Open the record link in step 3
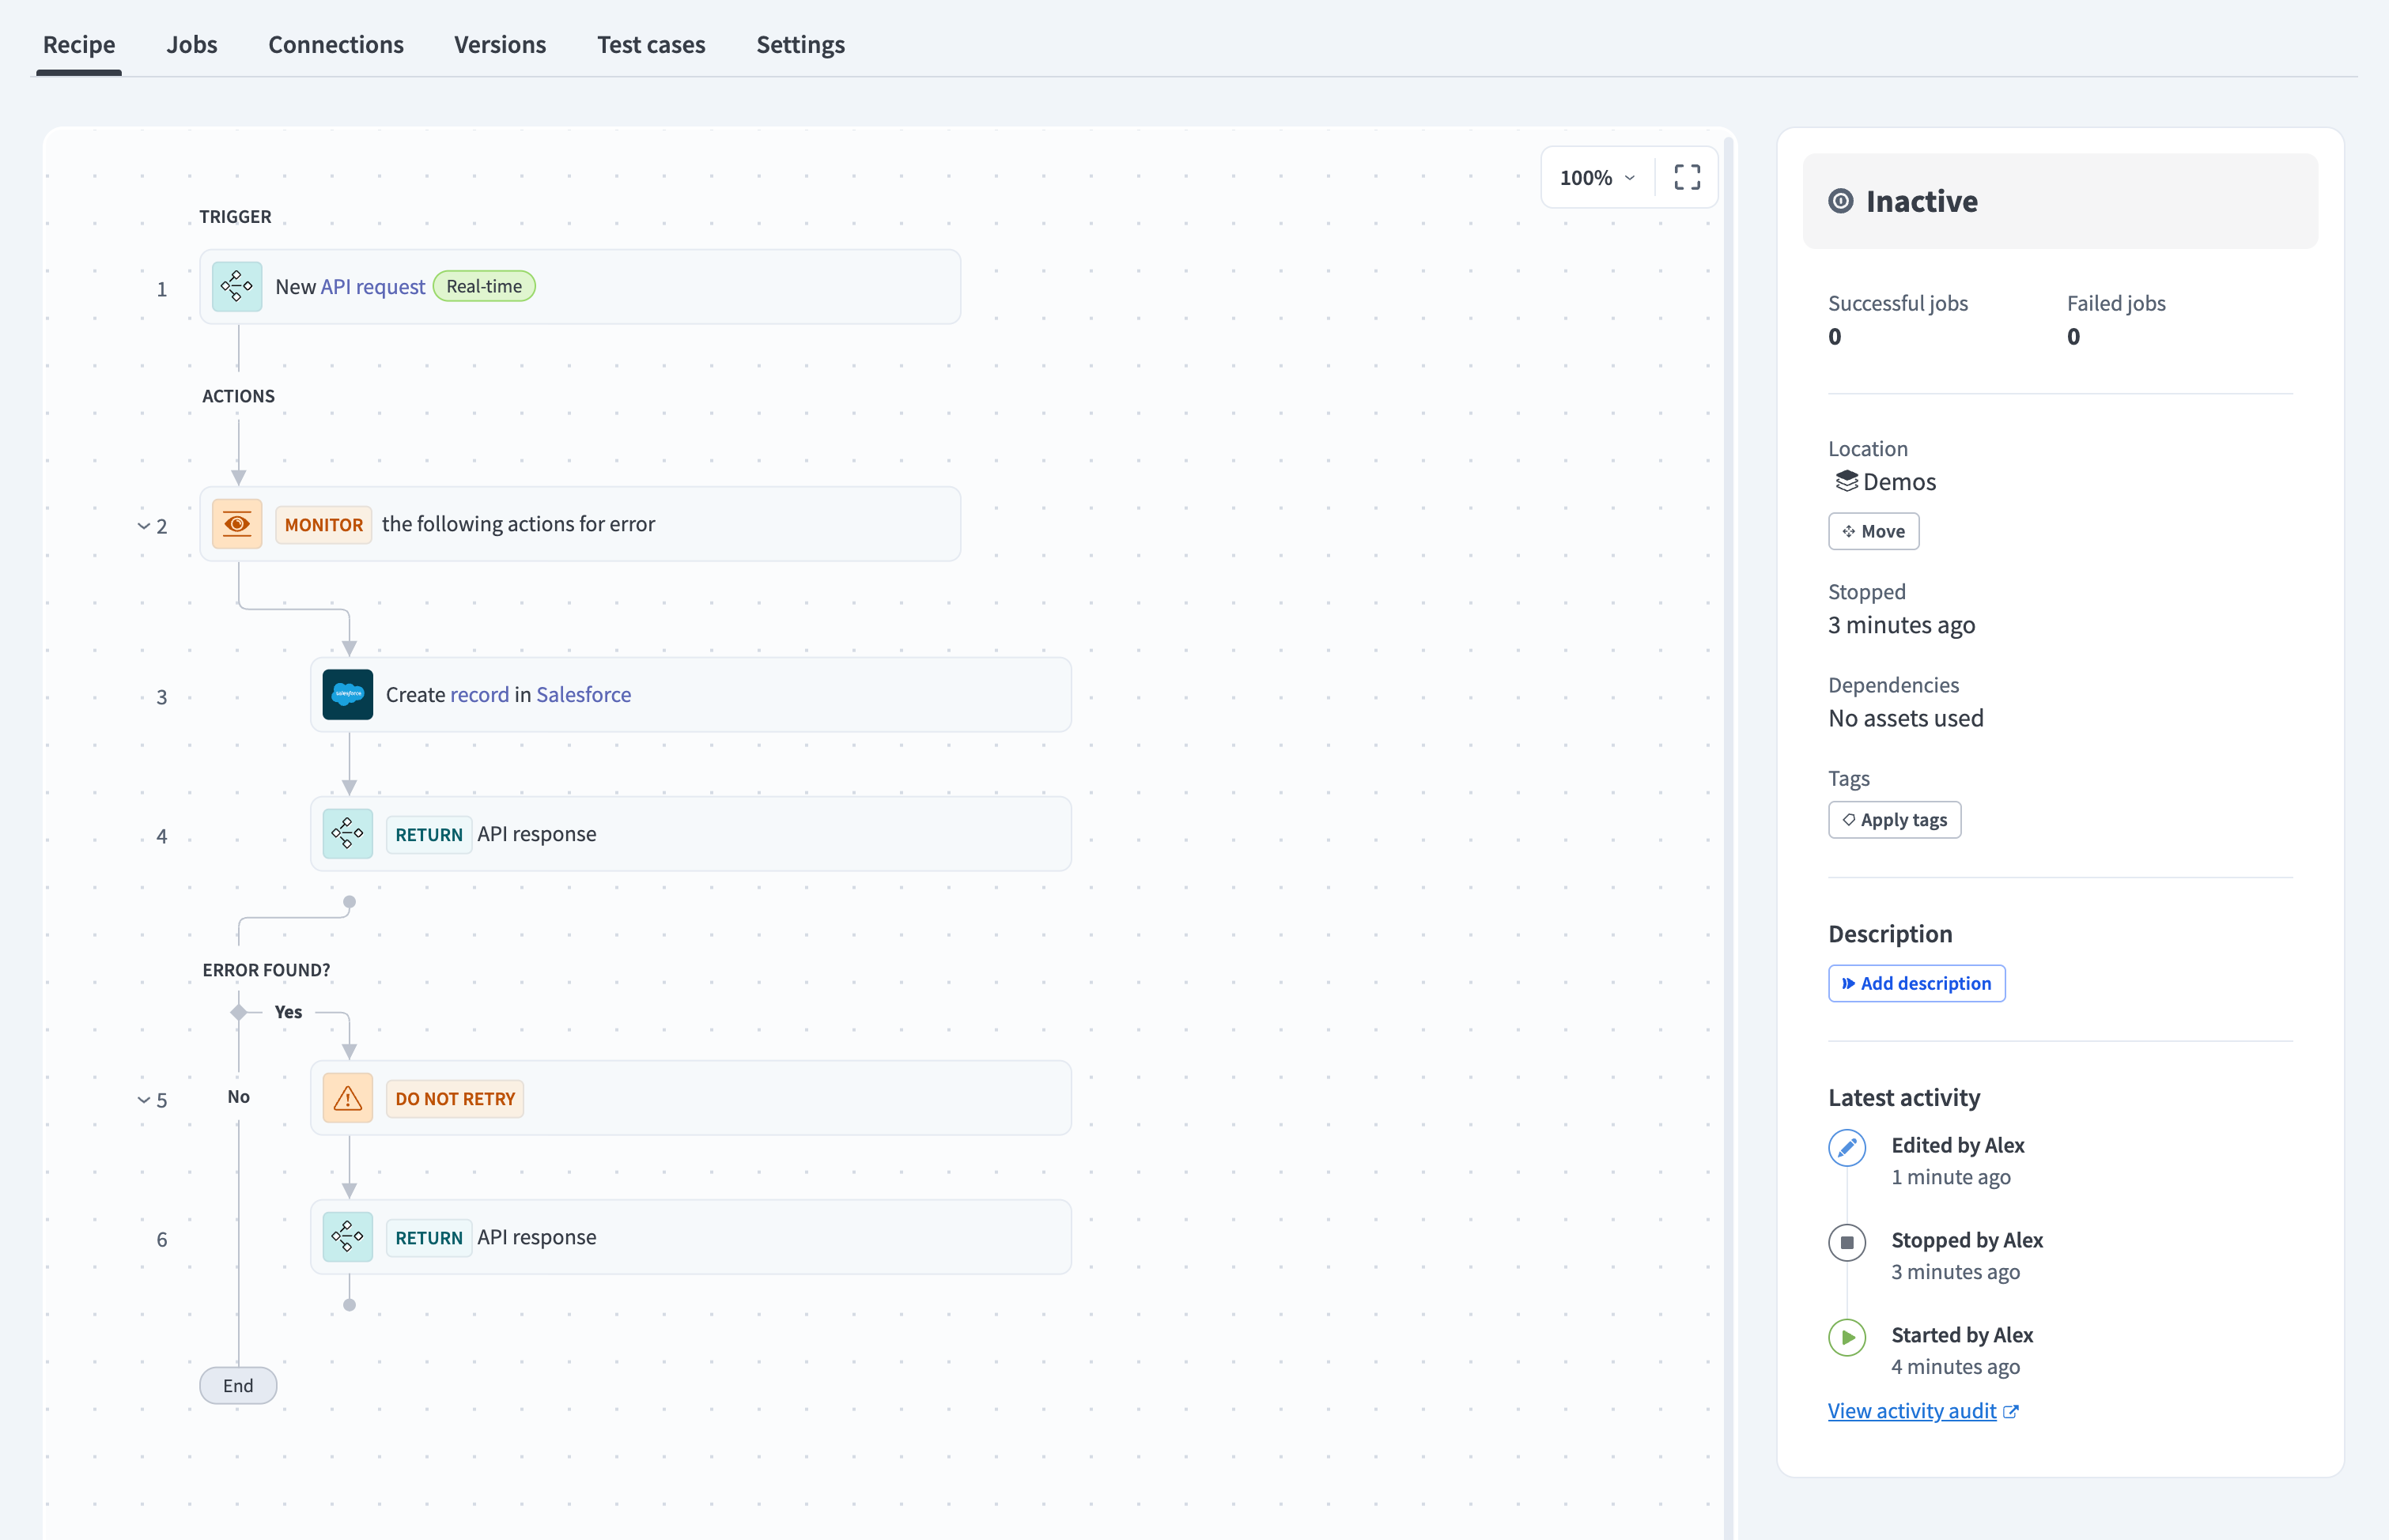This screenshot has height=1540, width=2389. [x=479, y=695]
